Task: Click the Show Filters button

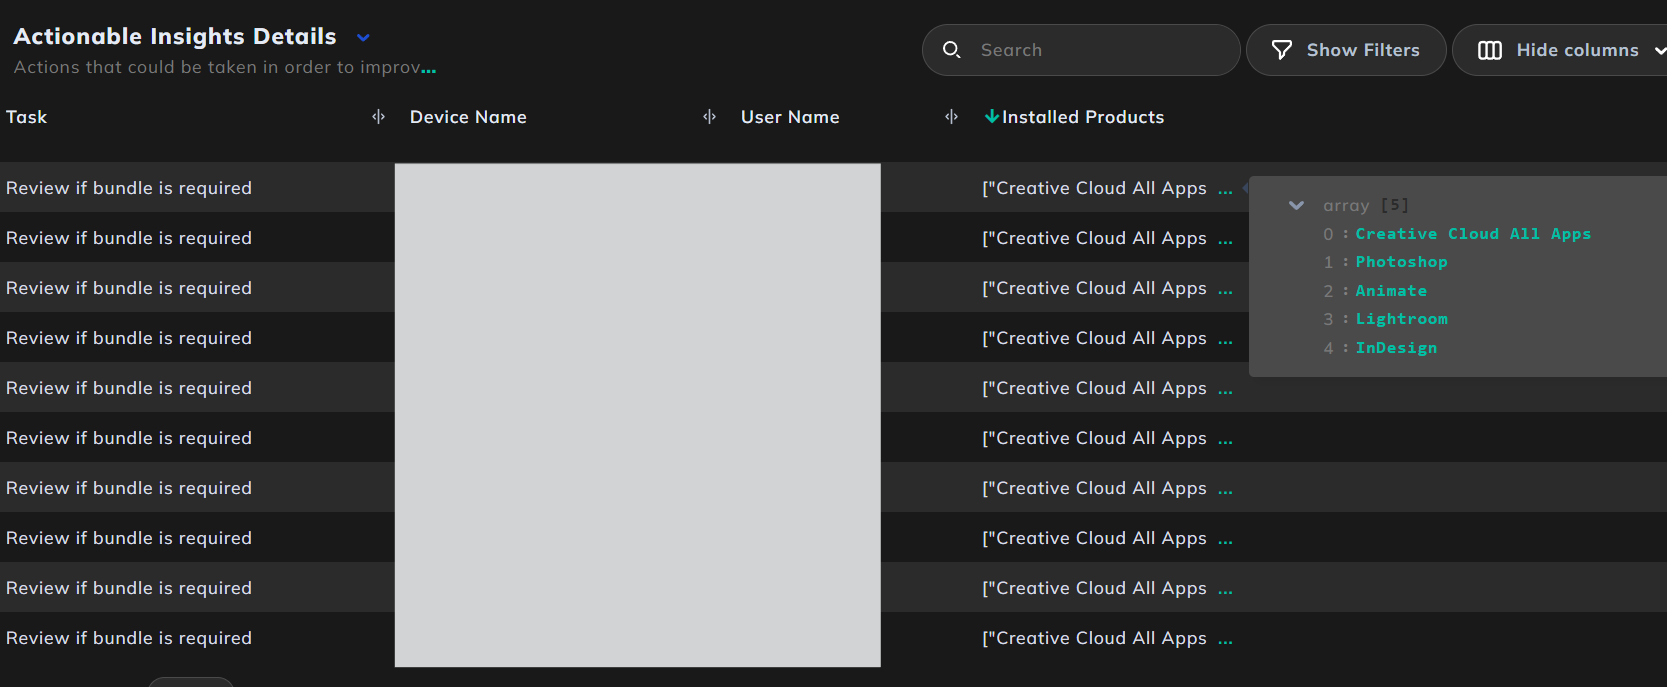Action: pyautogui.click(x=1346, y=50)
